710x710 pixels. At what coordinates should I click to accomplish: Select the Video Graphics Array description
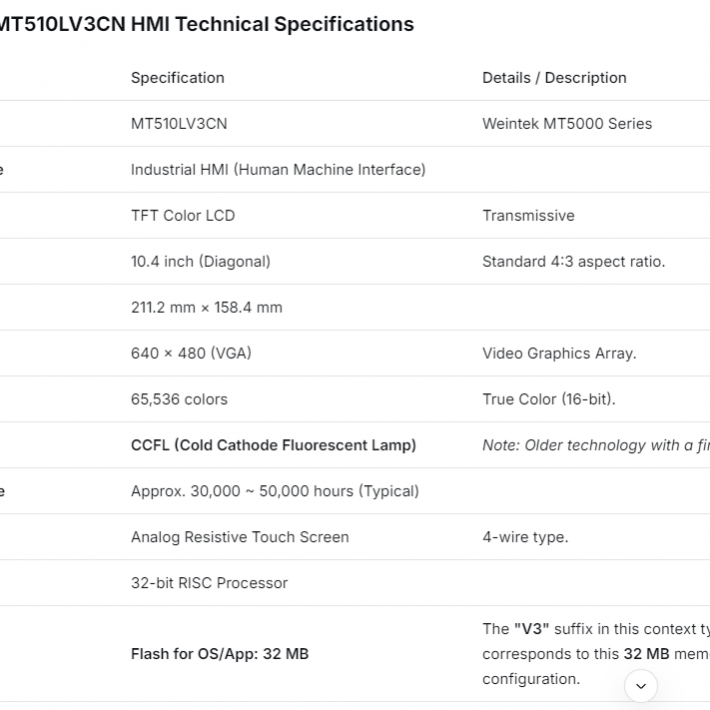click(x=559, y=353)
